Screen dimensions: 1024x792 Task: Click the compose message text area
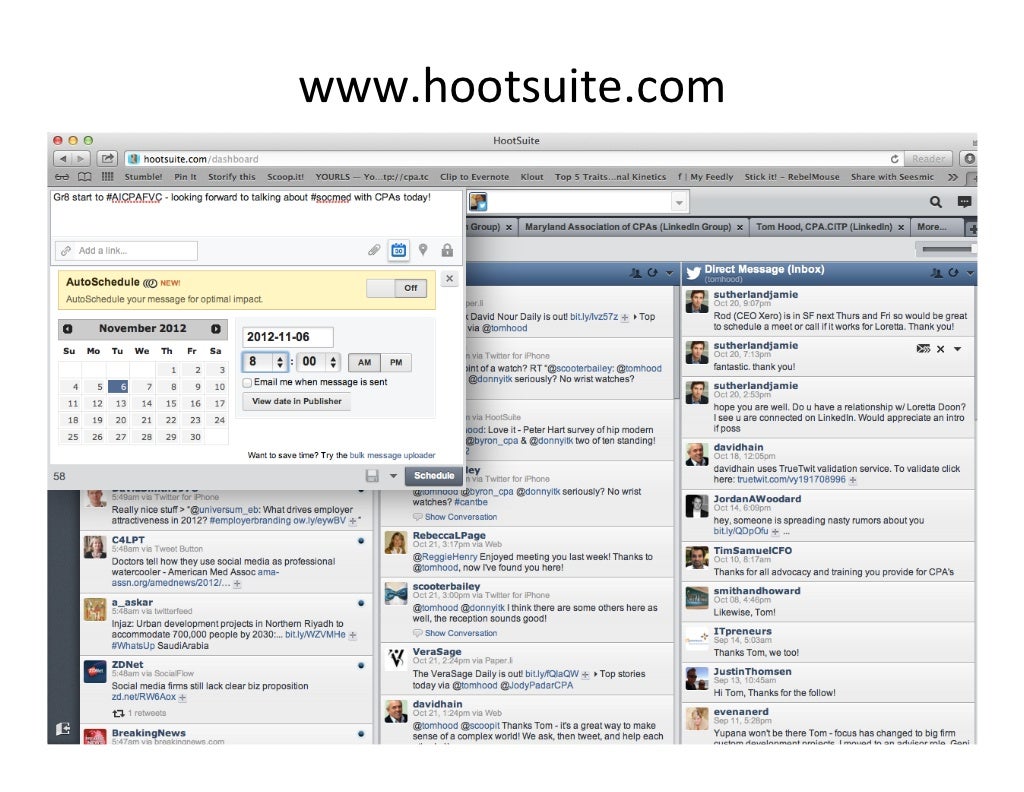coord(257,213)
